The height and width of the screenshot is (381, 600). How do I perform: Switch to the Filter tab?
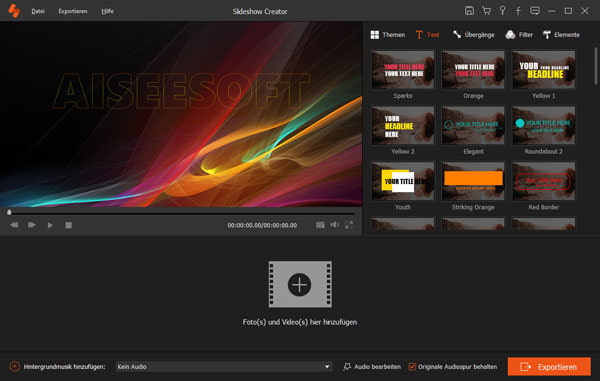click(x=519, y=35)
